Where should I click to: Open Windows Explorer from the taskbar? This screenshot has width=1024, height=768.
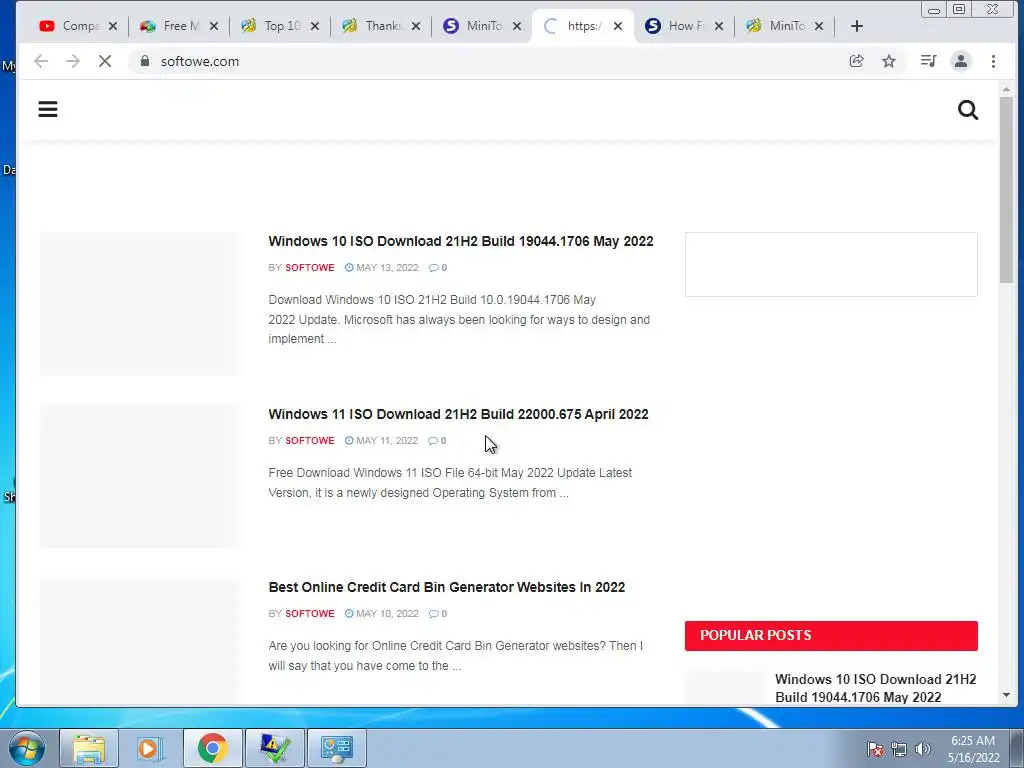point(89,748)
